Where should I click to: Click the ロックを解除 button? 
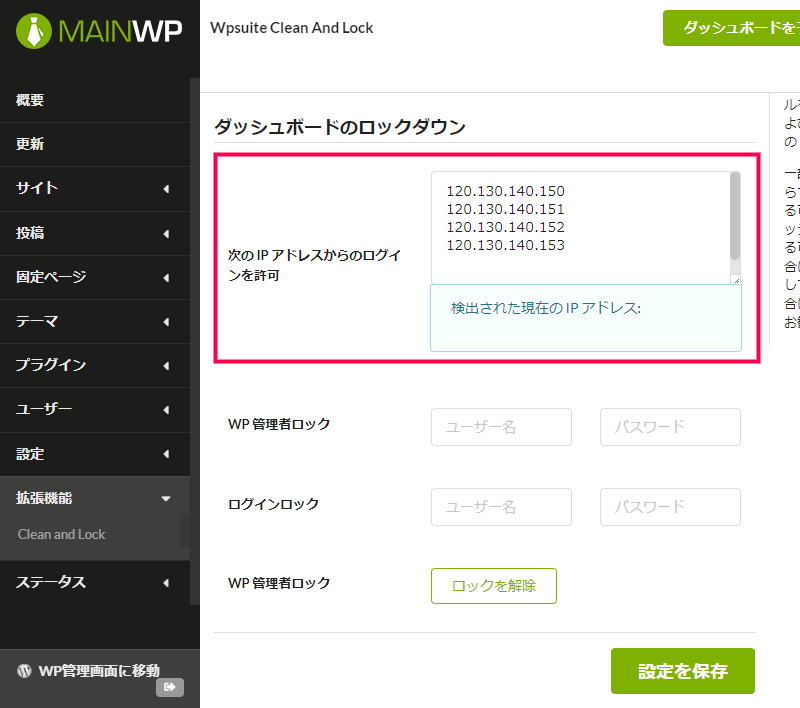pyautogui.click(x=493, y=586)
